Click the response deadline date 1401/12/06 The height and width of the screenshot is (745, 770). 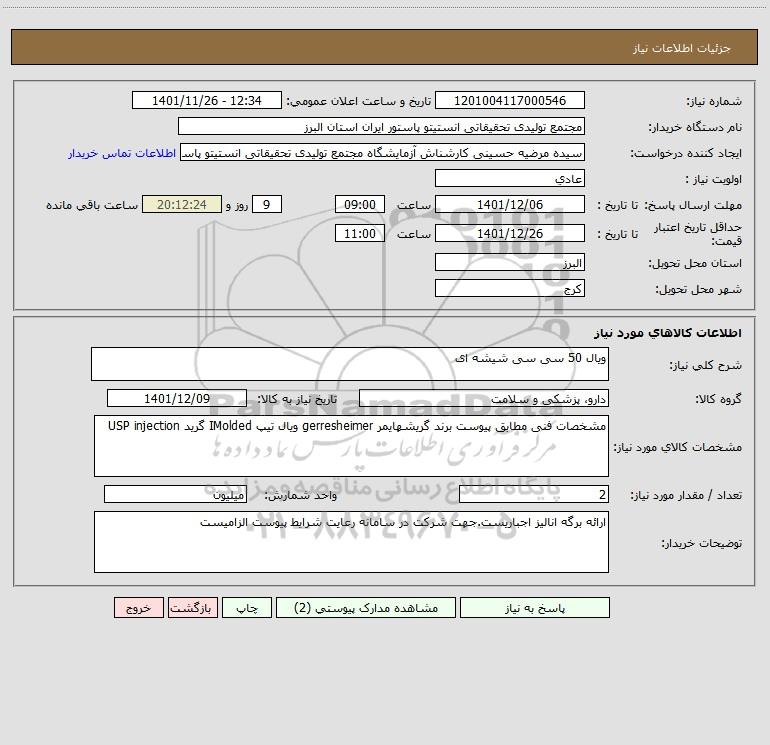tap(510, 204)
